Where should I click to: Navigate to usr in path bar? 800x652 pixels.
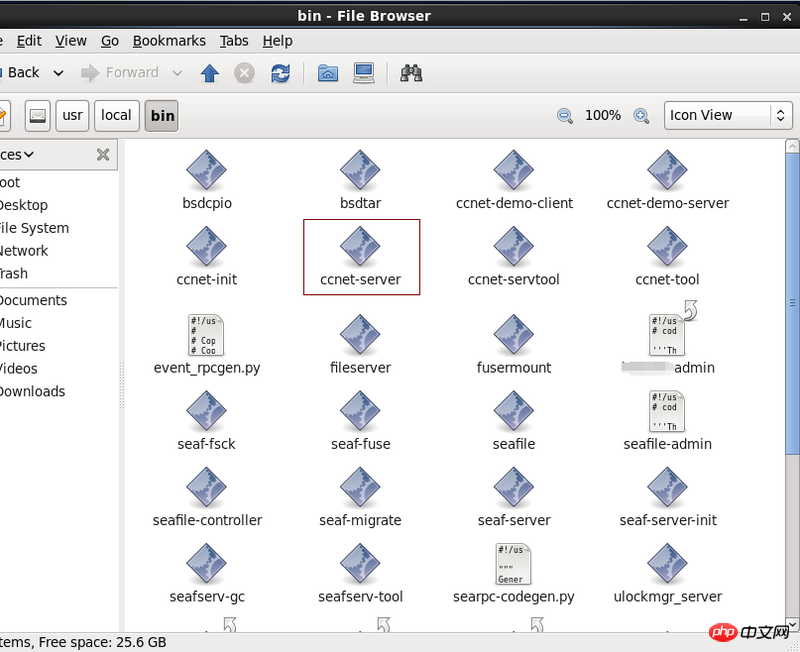pyautogui.click(x=72, y=116)
